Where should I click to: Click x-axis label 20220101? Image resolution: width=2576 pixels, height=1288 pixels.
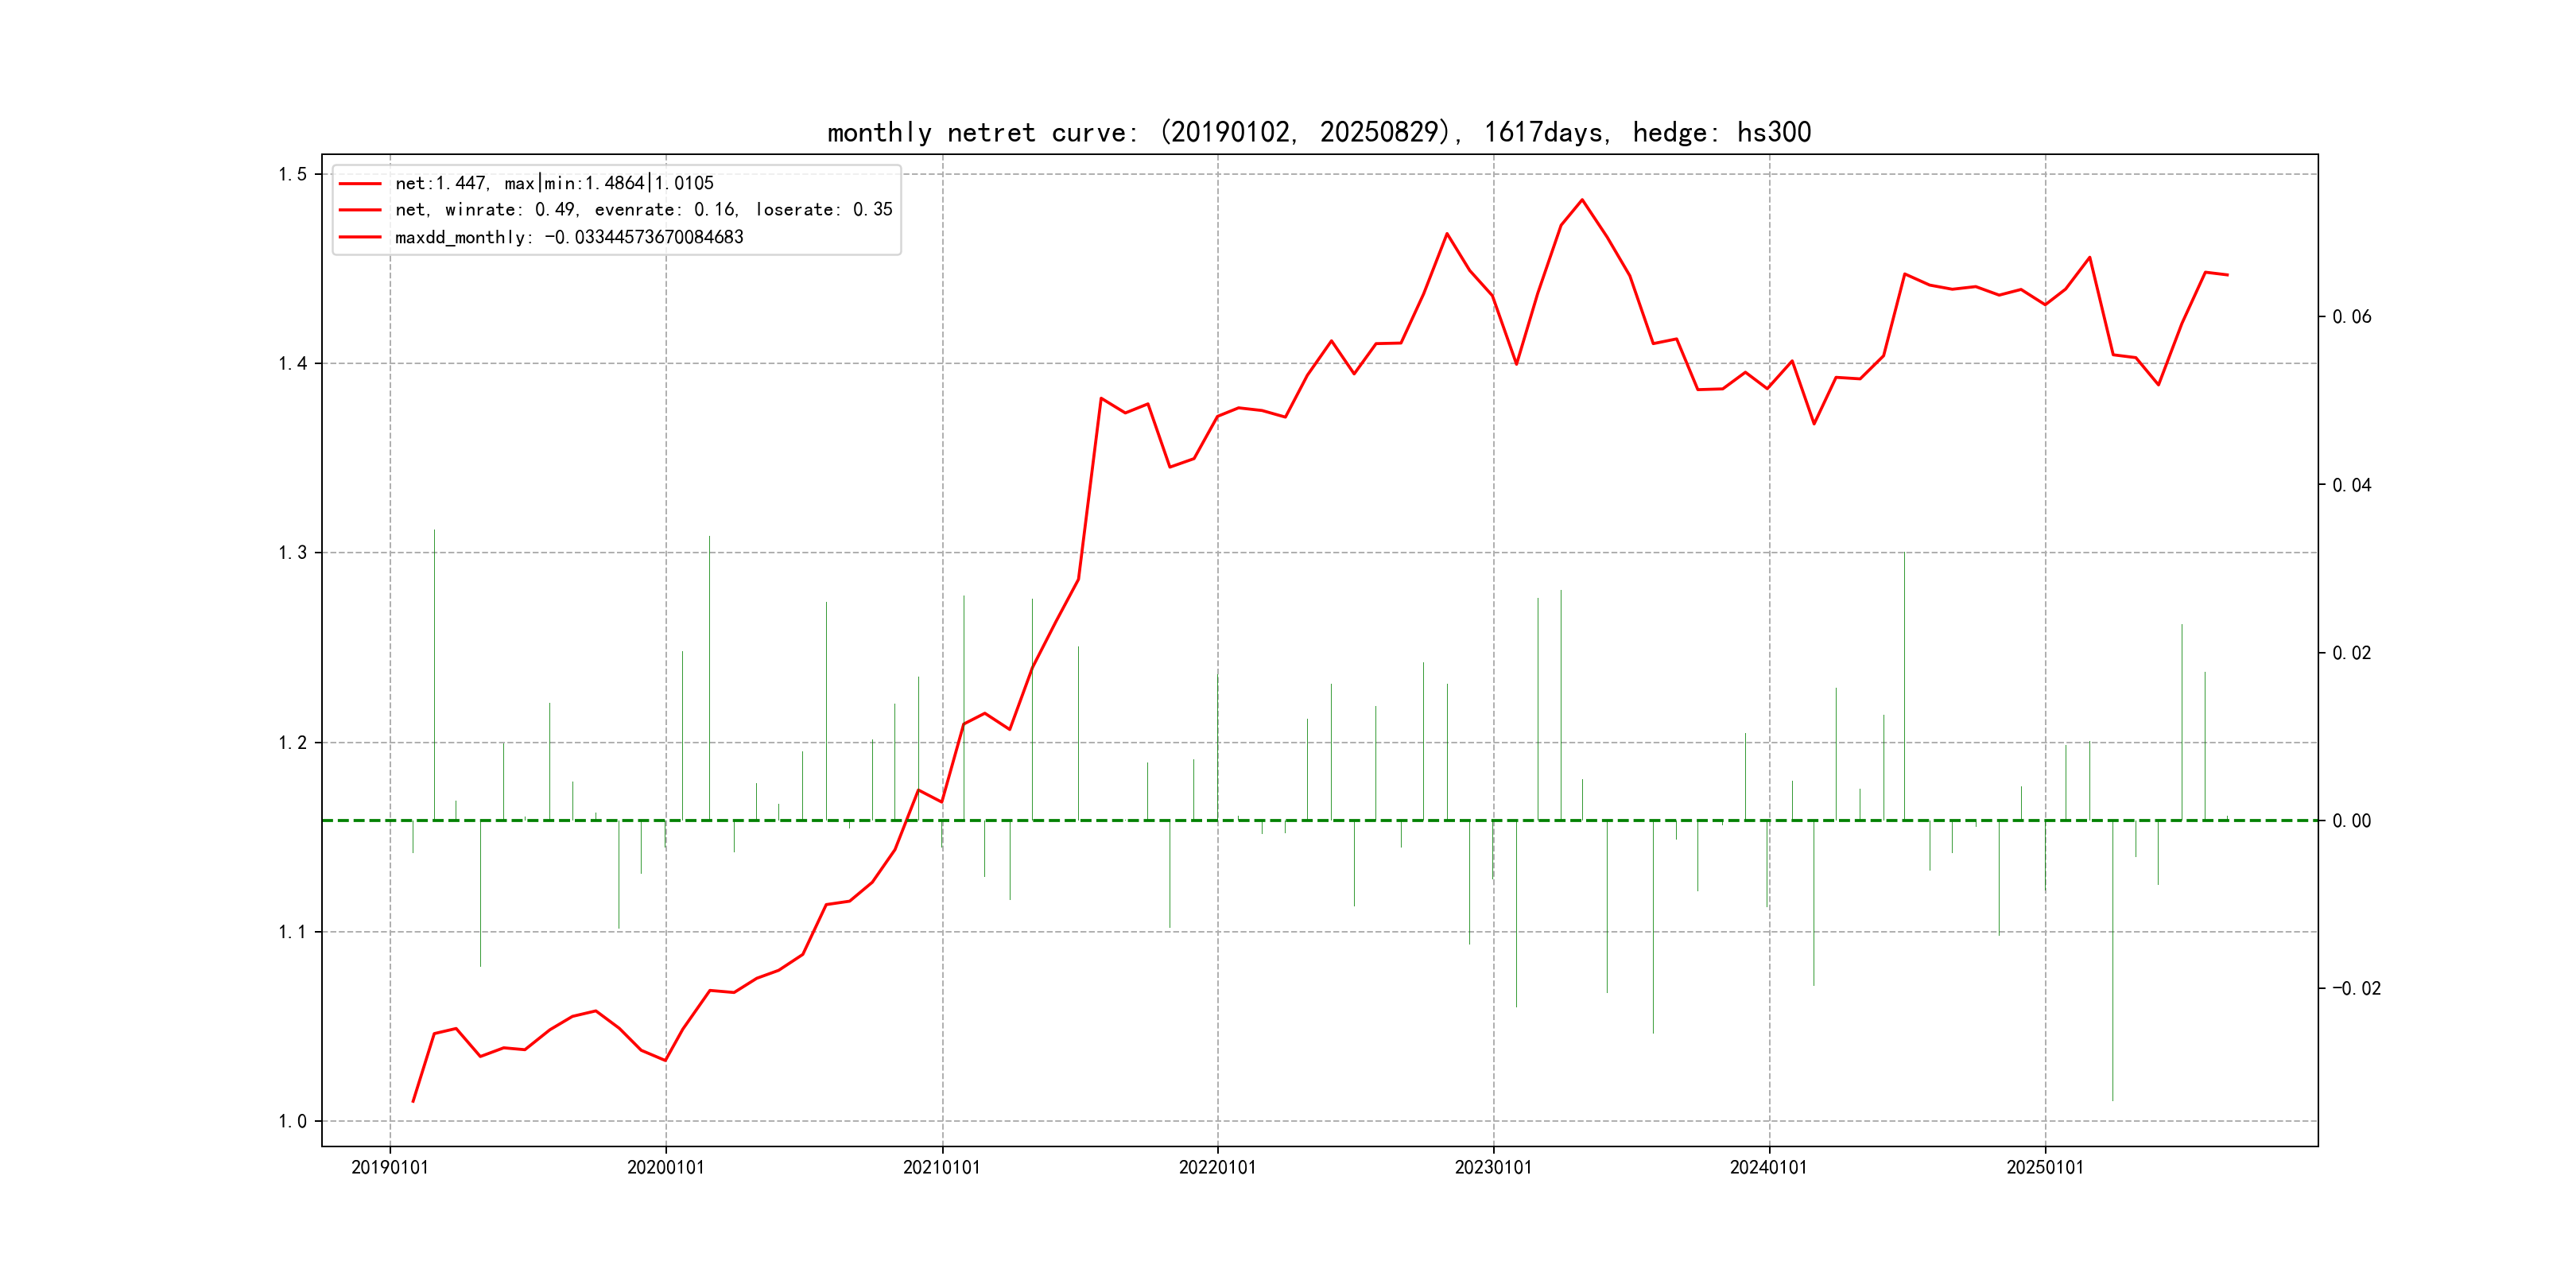point(1217,1167)
